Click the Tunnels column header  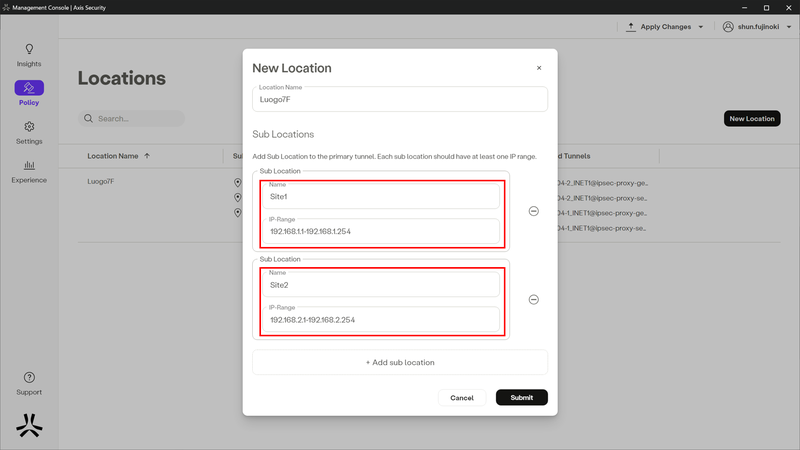pyautogui.click(x=574, y=156)
